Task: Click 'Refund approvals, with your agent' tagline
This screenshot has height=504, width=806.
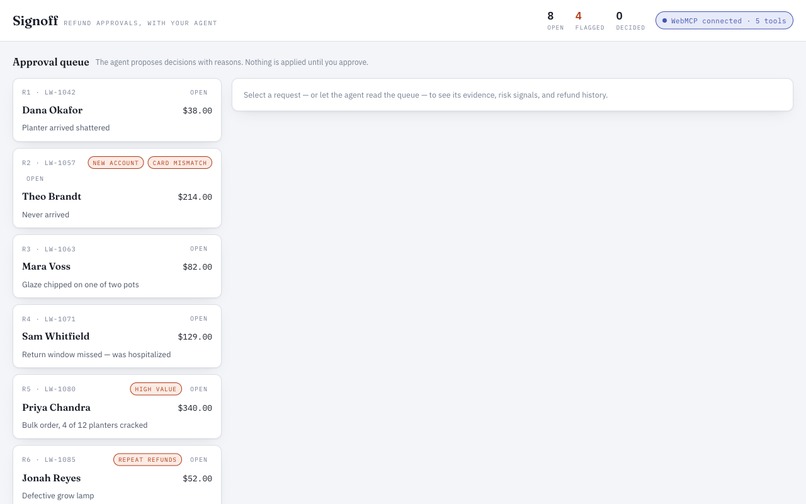Action: pyautogui.click(x=140, y=23)
